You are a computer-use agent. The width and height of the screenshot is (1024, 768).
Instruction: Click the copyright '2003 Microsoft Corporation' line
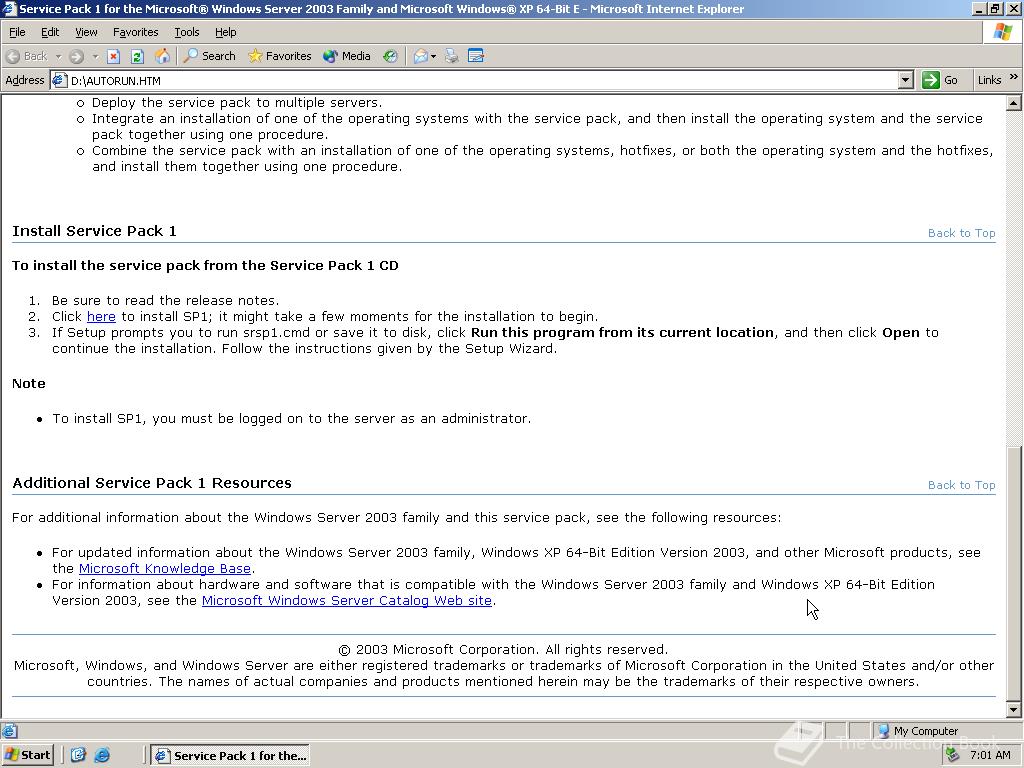tap(504, 650)
